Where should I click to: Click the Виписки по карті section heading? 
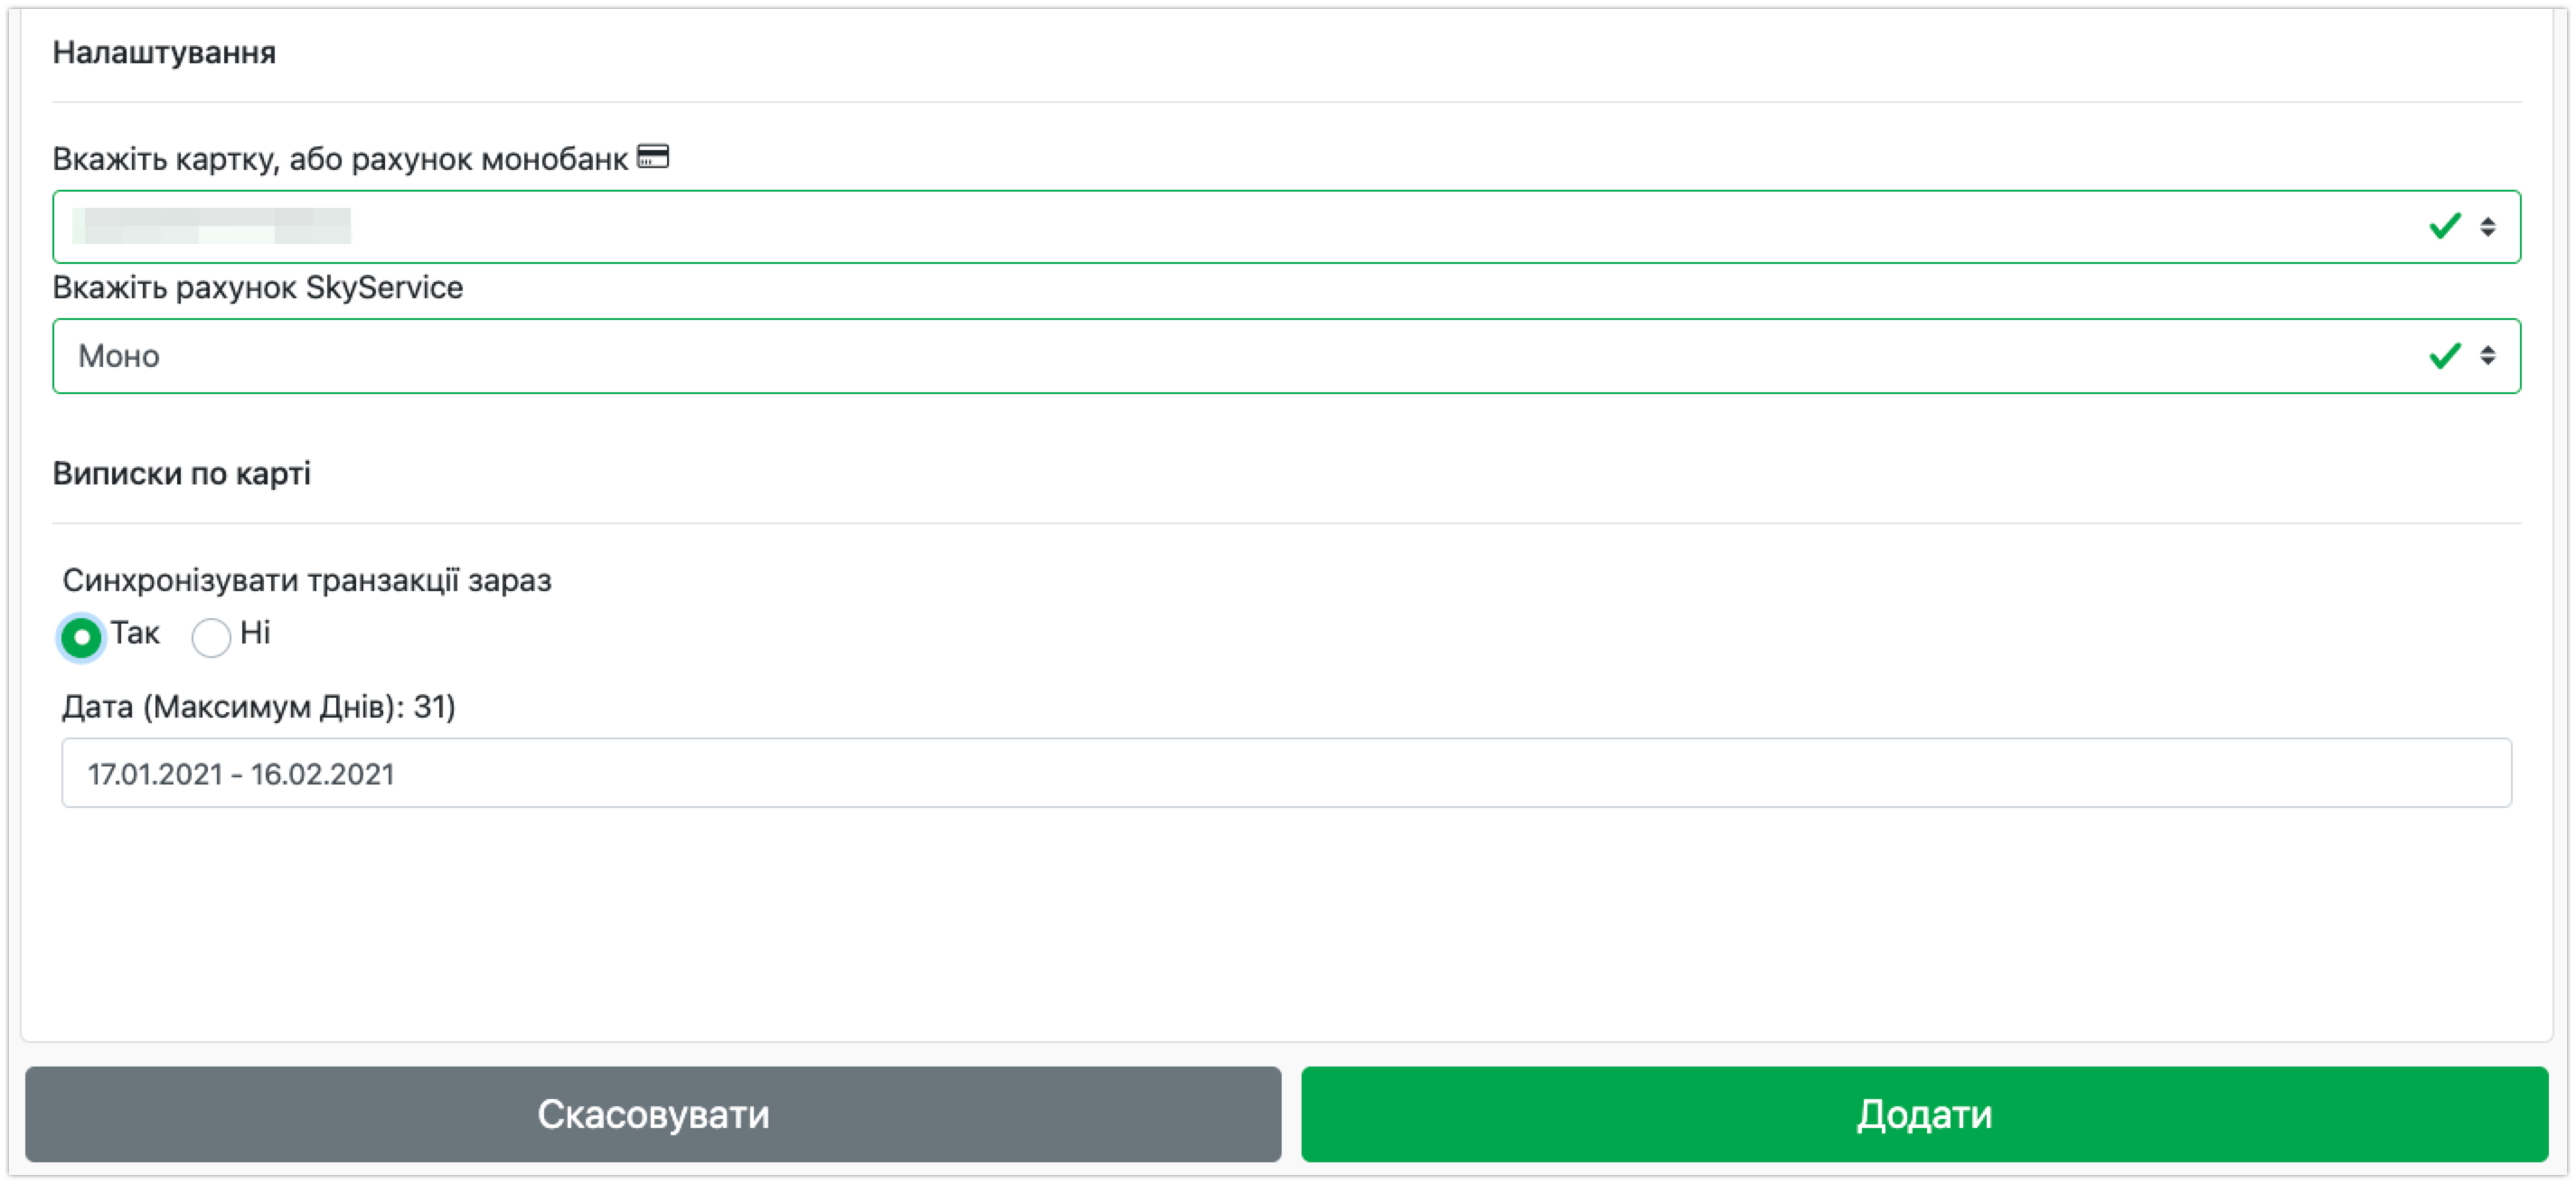click(x=181, y=473)
